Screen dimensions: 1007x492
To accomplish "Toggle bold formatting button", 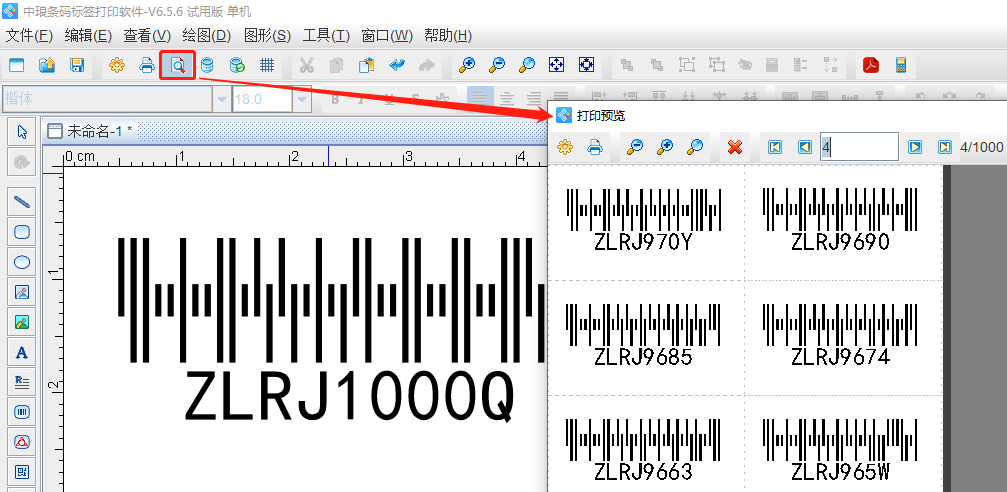I will 335,99.
